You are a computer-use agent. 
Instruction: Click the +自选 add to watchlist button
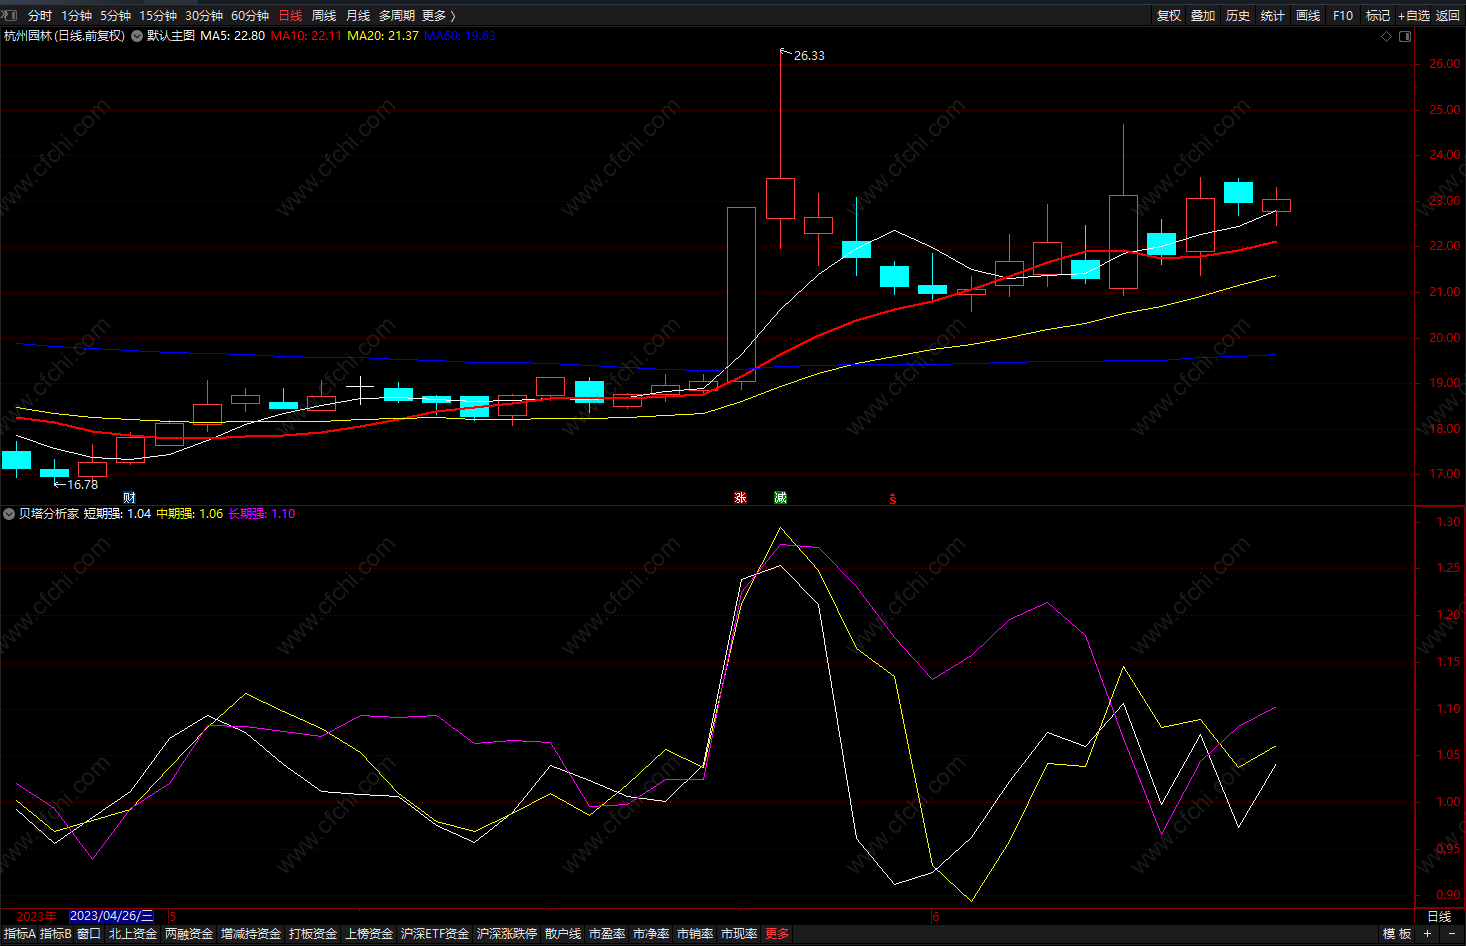1414,16
